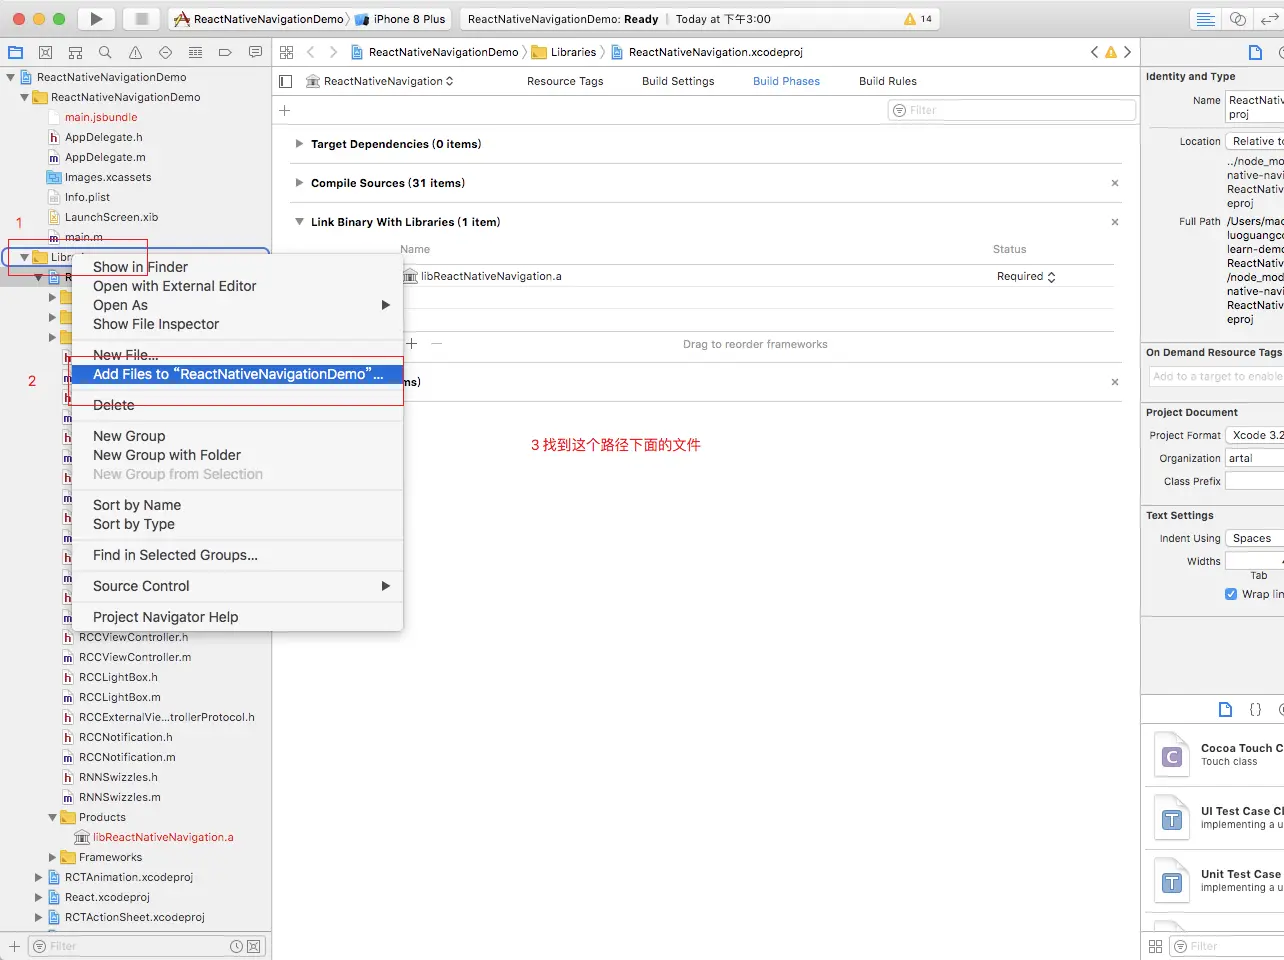Stop the running build
Viewport: 1284px width, 960px height.
(141, 18)
